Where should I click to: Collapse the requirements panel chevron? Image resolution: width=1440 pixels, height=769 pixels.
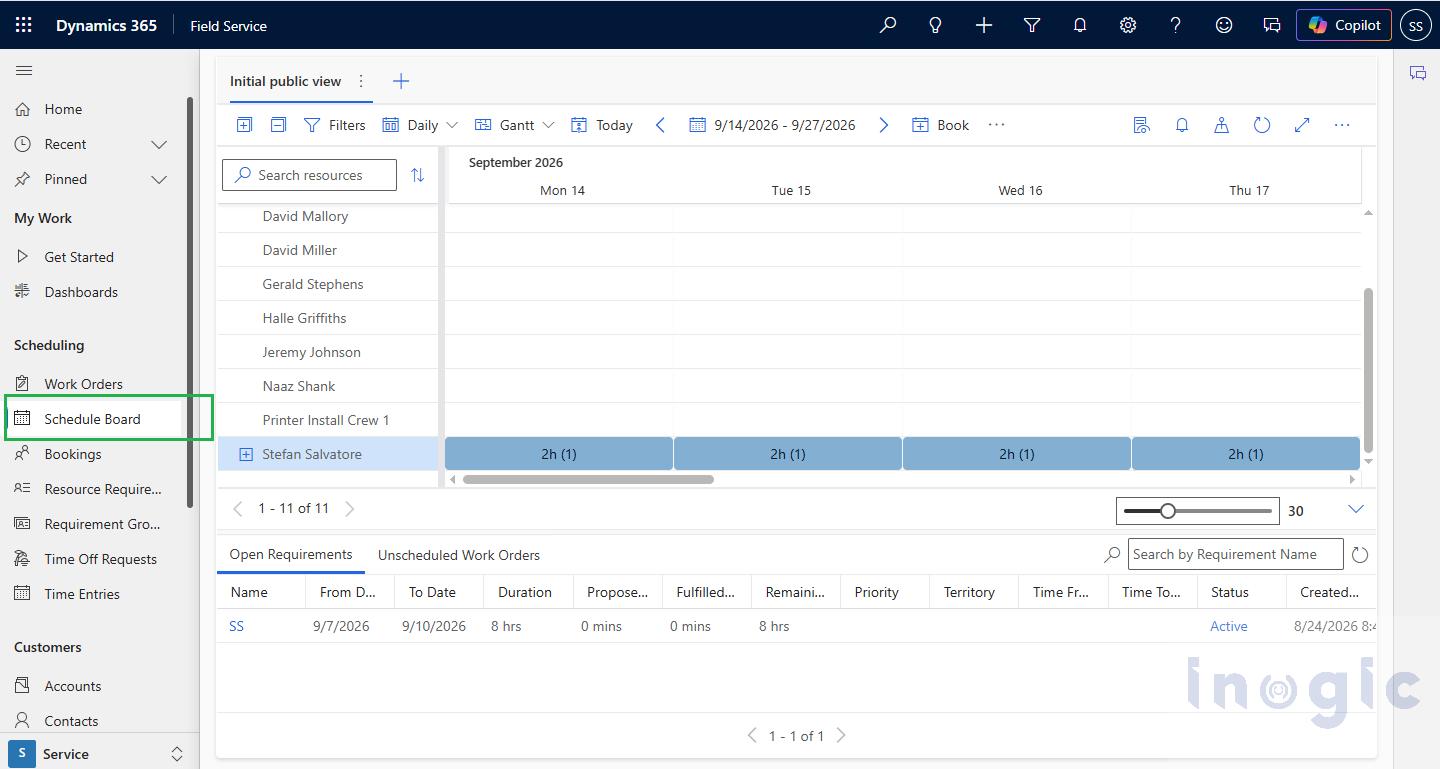coord(1356,510)
